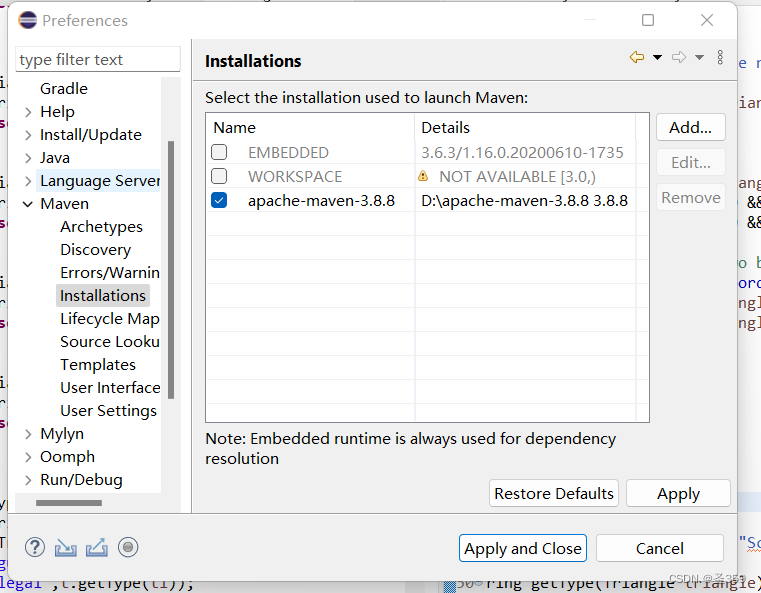Click the EMBEDDED row name

(288, 153)
